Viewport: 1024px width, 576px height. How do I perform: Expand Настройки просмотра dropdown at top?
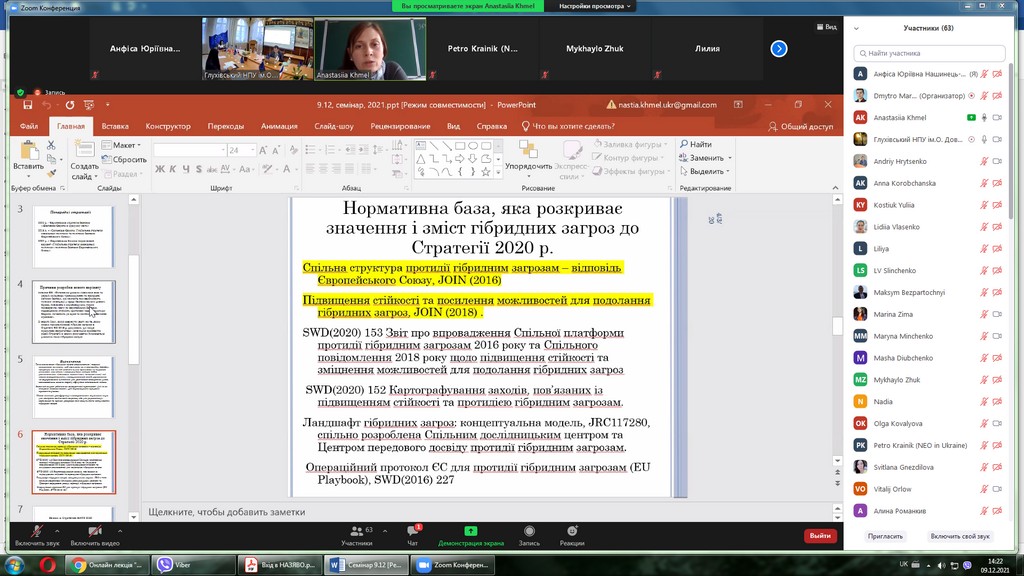(x=595, y=6)
